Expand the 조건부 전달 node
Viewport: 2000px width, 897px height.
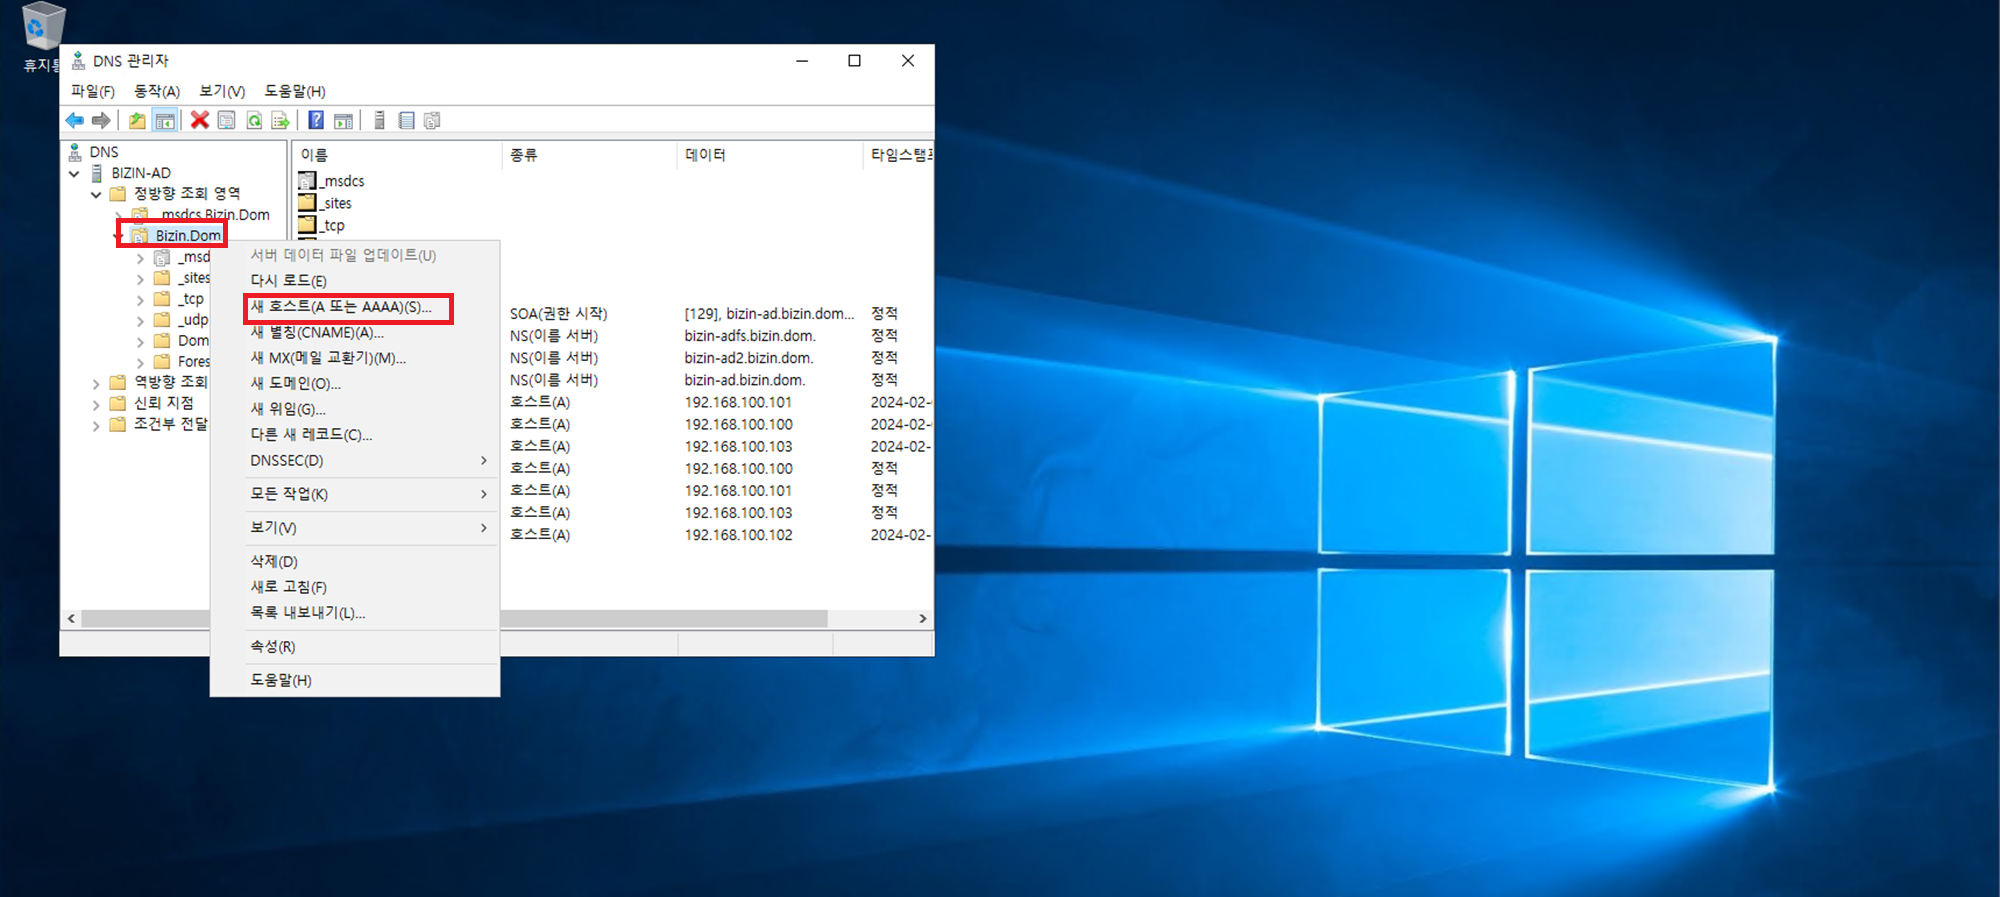[x=96, y=425]
